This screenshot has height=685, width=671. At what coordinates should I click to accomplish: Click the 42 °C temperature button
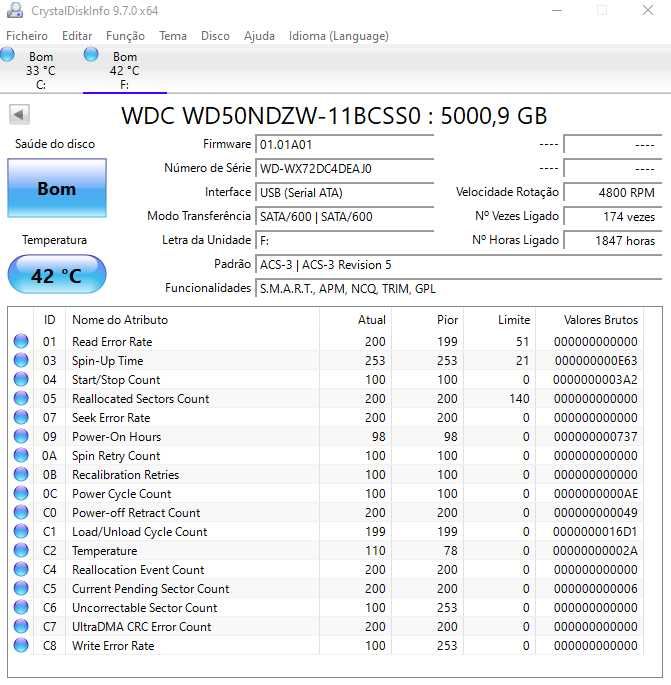point(57,275)
